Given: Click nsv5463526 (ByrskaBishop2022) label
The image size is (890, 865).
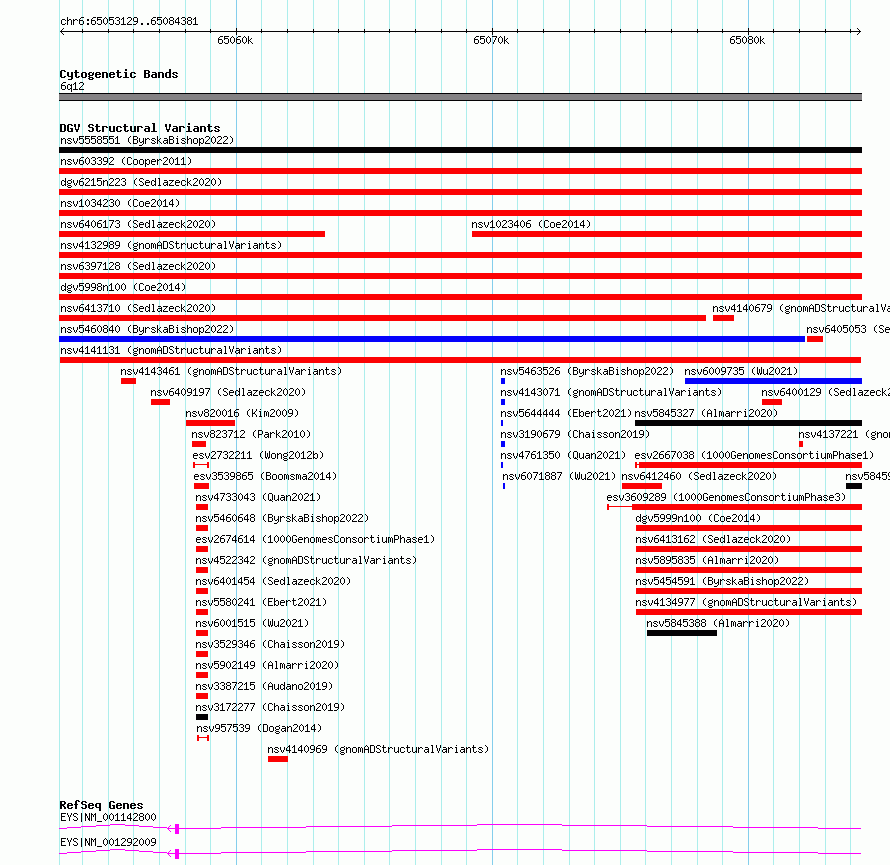Looking at the screenshot, I should pyautogui.click(x=587, y=371).
